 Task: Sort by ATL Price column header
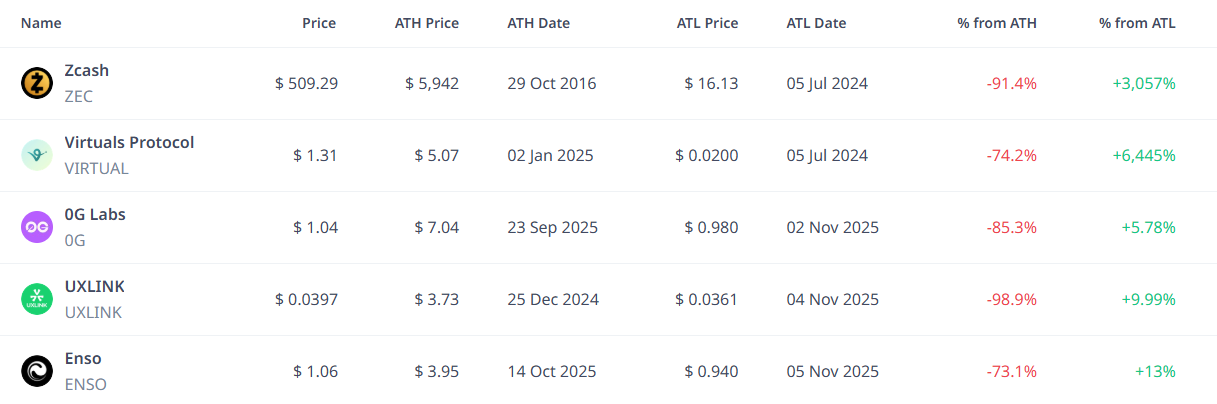pyautogui.click(x=707, y=23)
